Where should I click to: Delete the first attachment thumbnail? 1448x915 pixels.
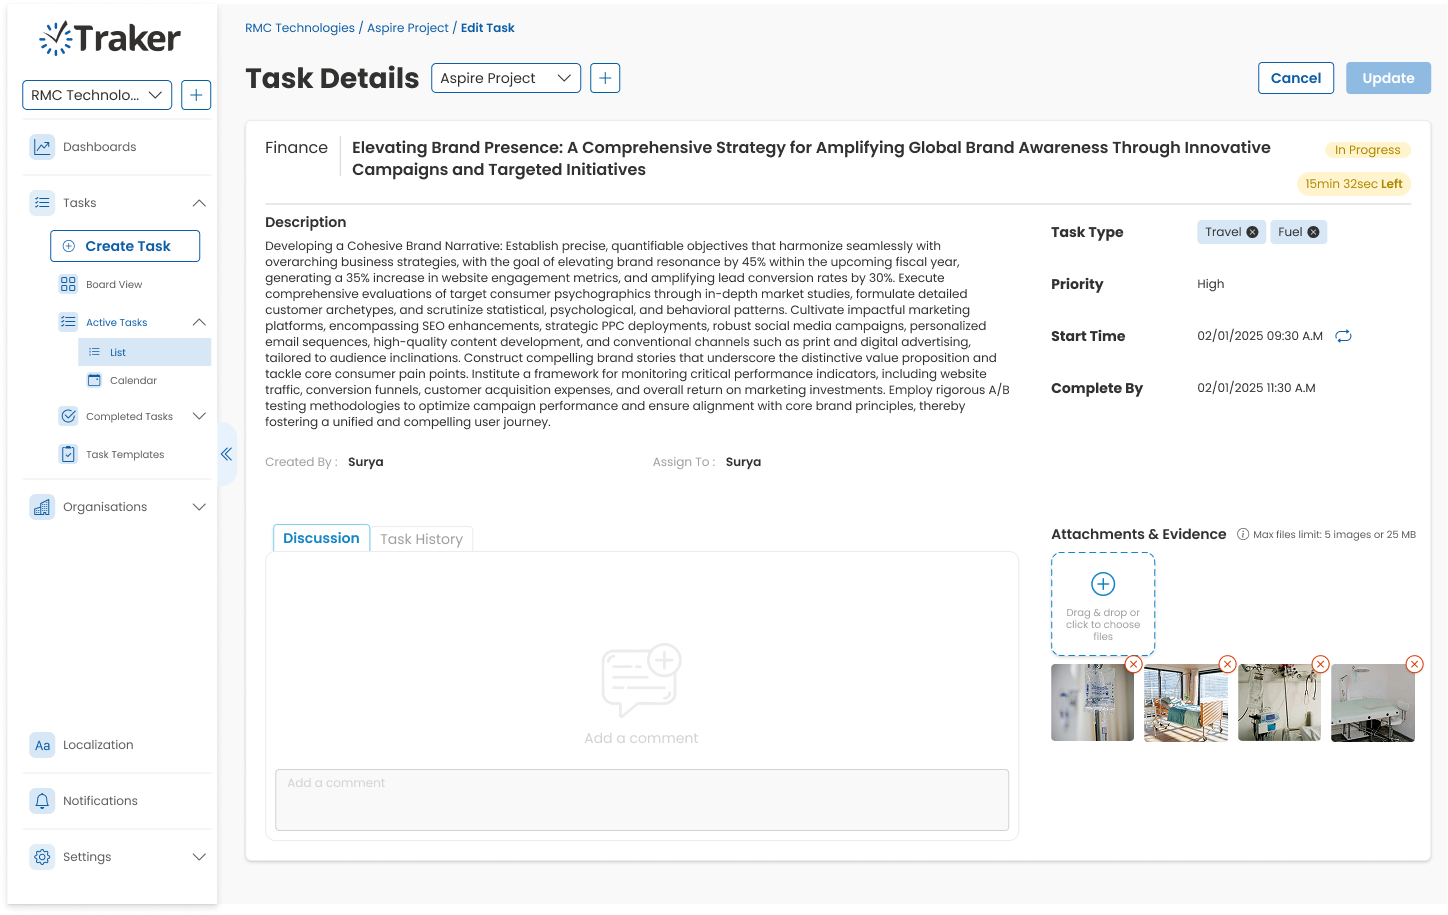tap(1133, 664)
